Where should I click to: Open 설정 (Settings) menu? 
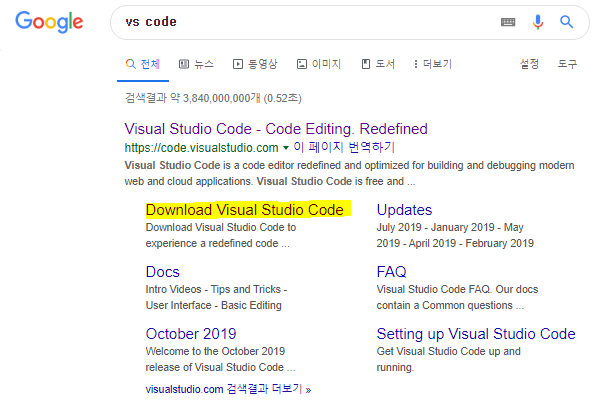click(530, 64)
